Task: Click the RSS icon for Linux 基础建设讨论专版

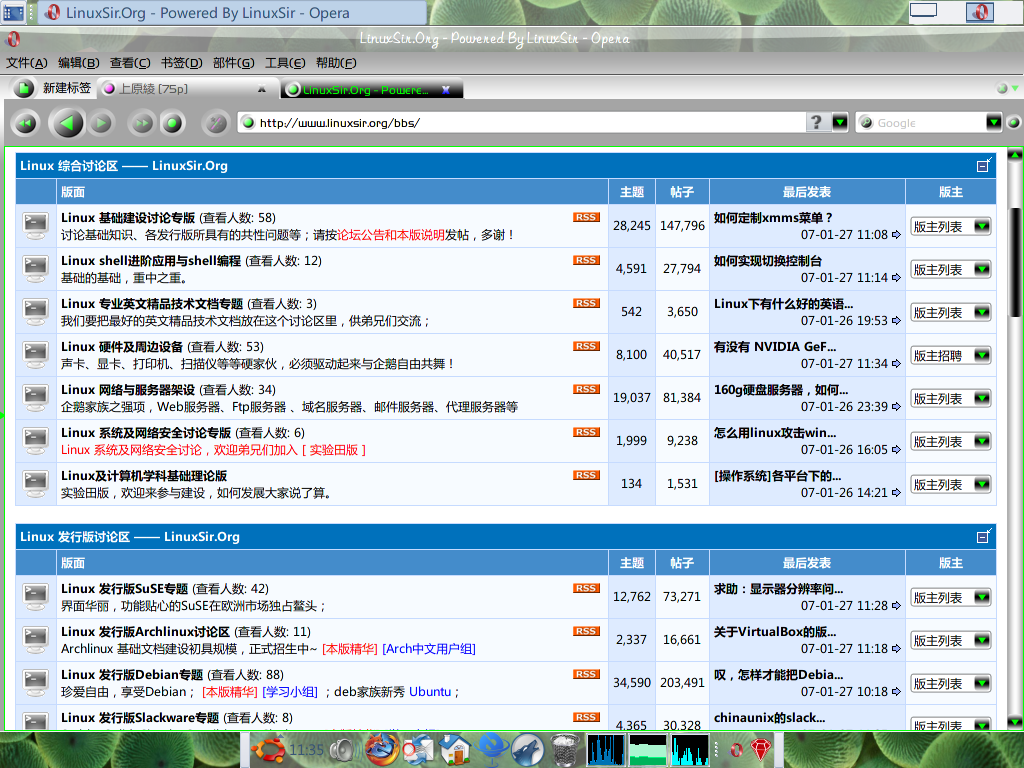Action: (x=586, y=217)
